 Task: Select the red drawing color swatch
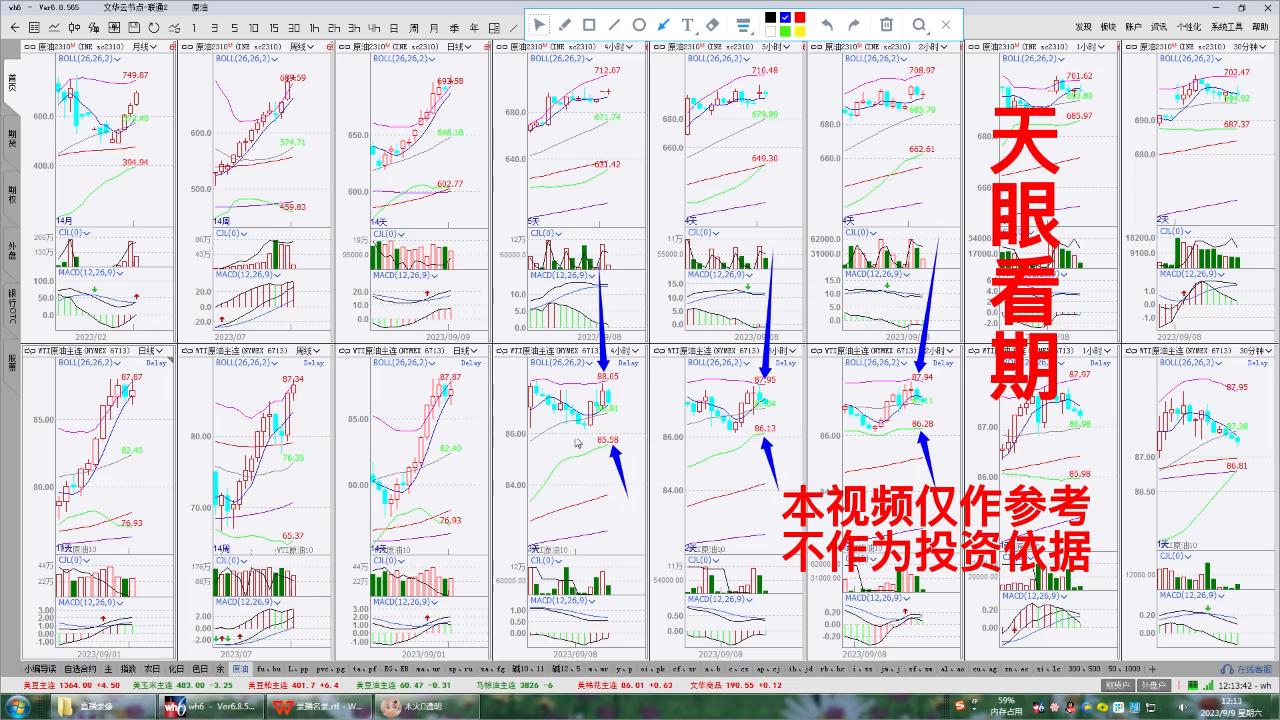coord(798,16)
